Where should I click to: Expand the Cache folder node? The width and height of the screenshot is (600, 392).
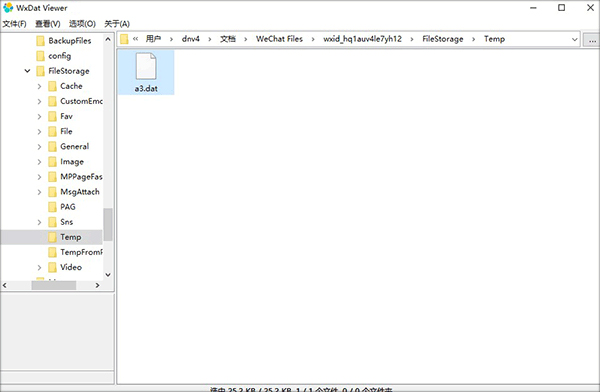(x=39, y=86)
